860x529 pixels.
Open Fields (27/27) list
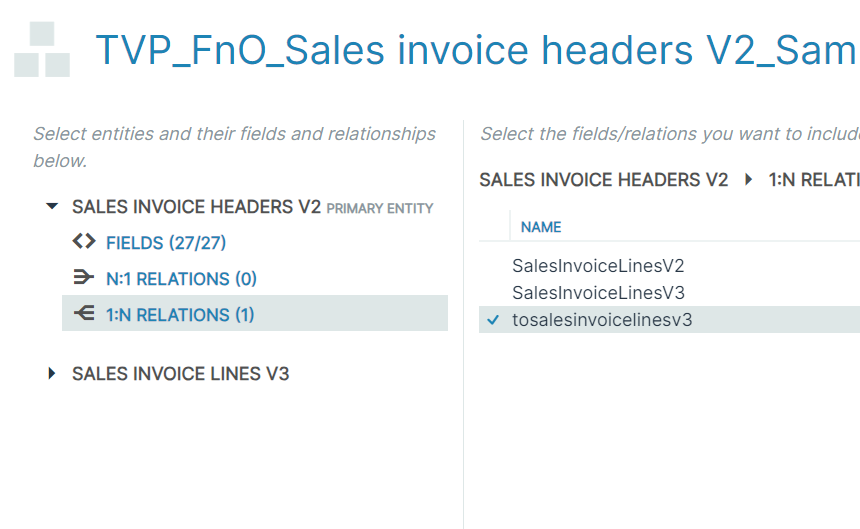166,243
